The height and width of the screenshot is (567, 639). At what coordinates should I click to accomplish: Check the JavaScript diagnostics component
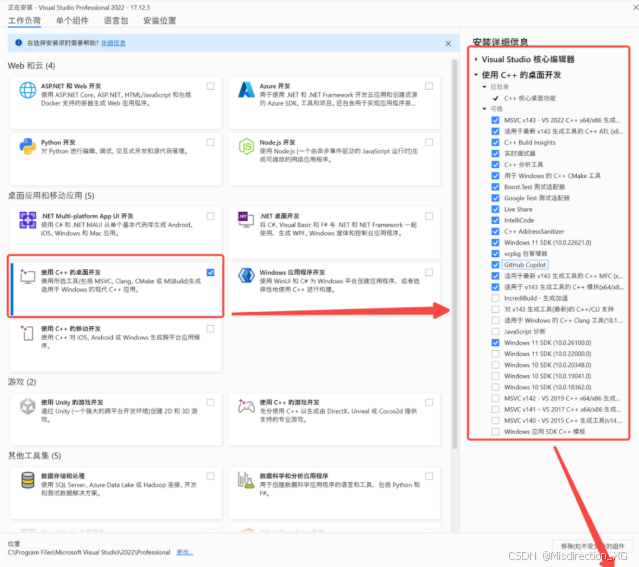pos(495,331)
